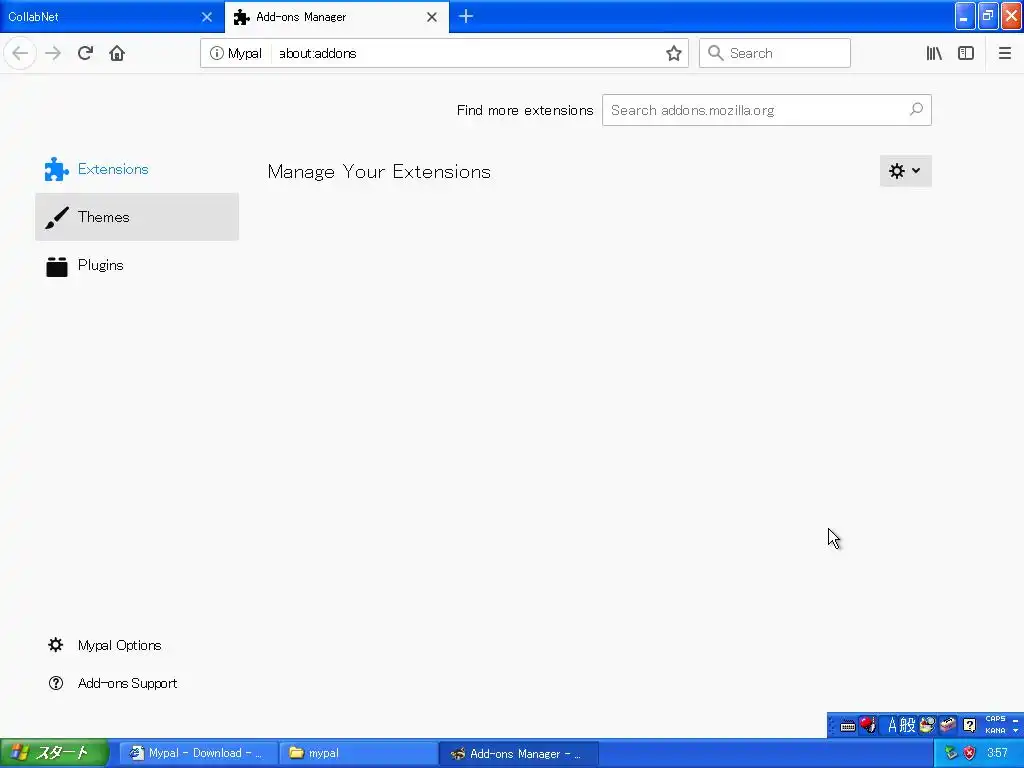Click the IME keyboard icon in language bar
Screen dimensions: 1024x768
click(848, 726)
